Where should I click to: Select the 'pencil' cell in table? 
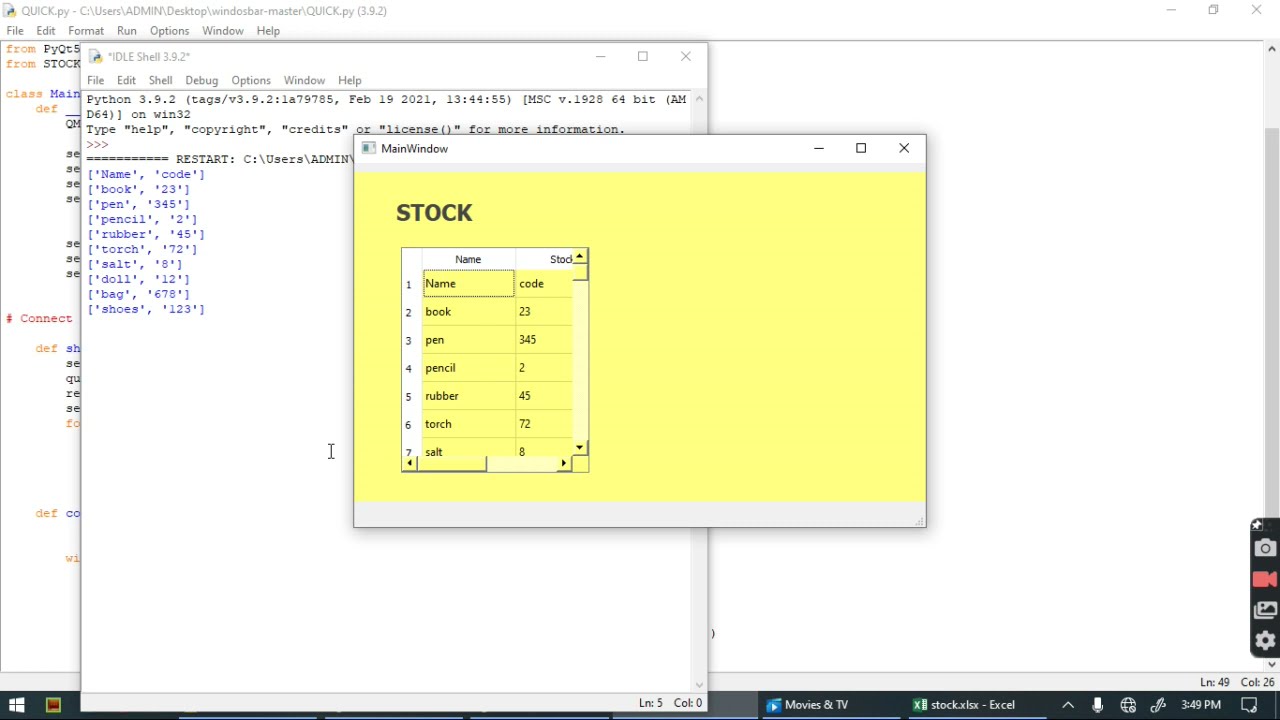coord(468,368)
